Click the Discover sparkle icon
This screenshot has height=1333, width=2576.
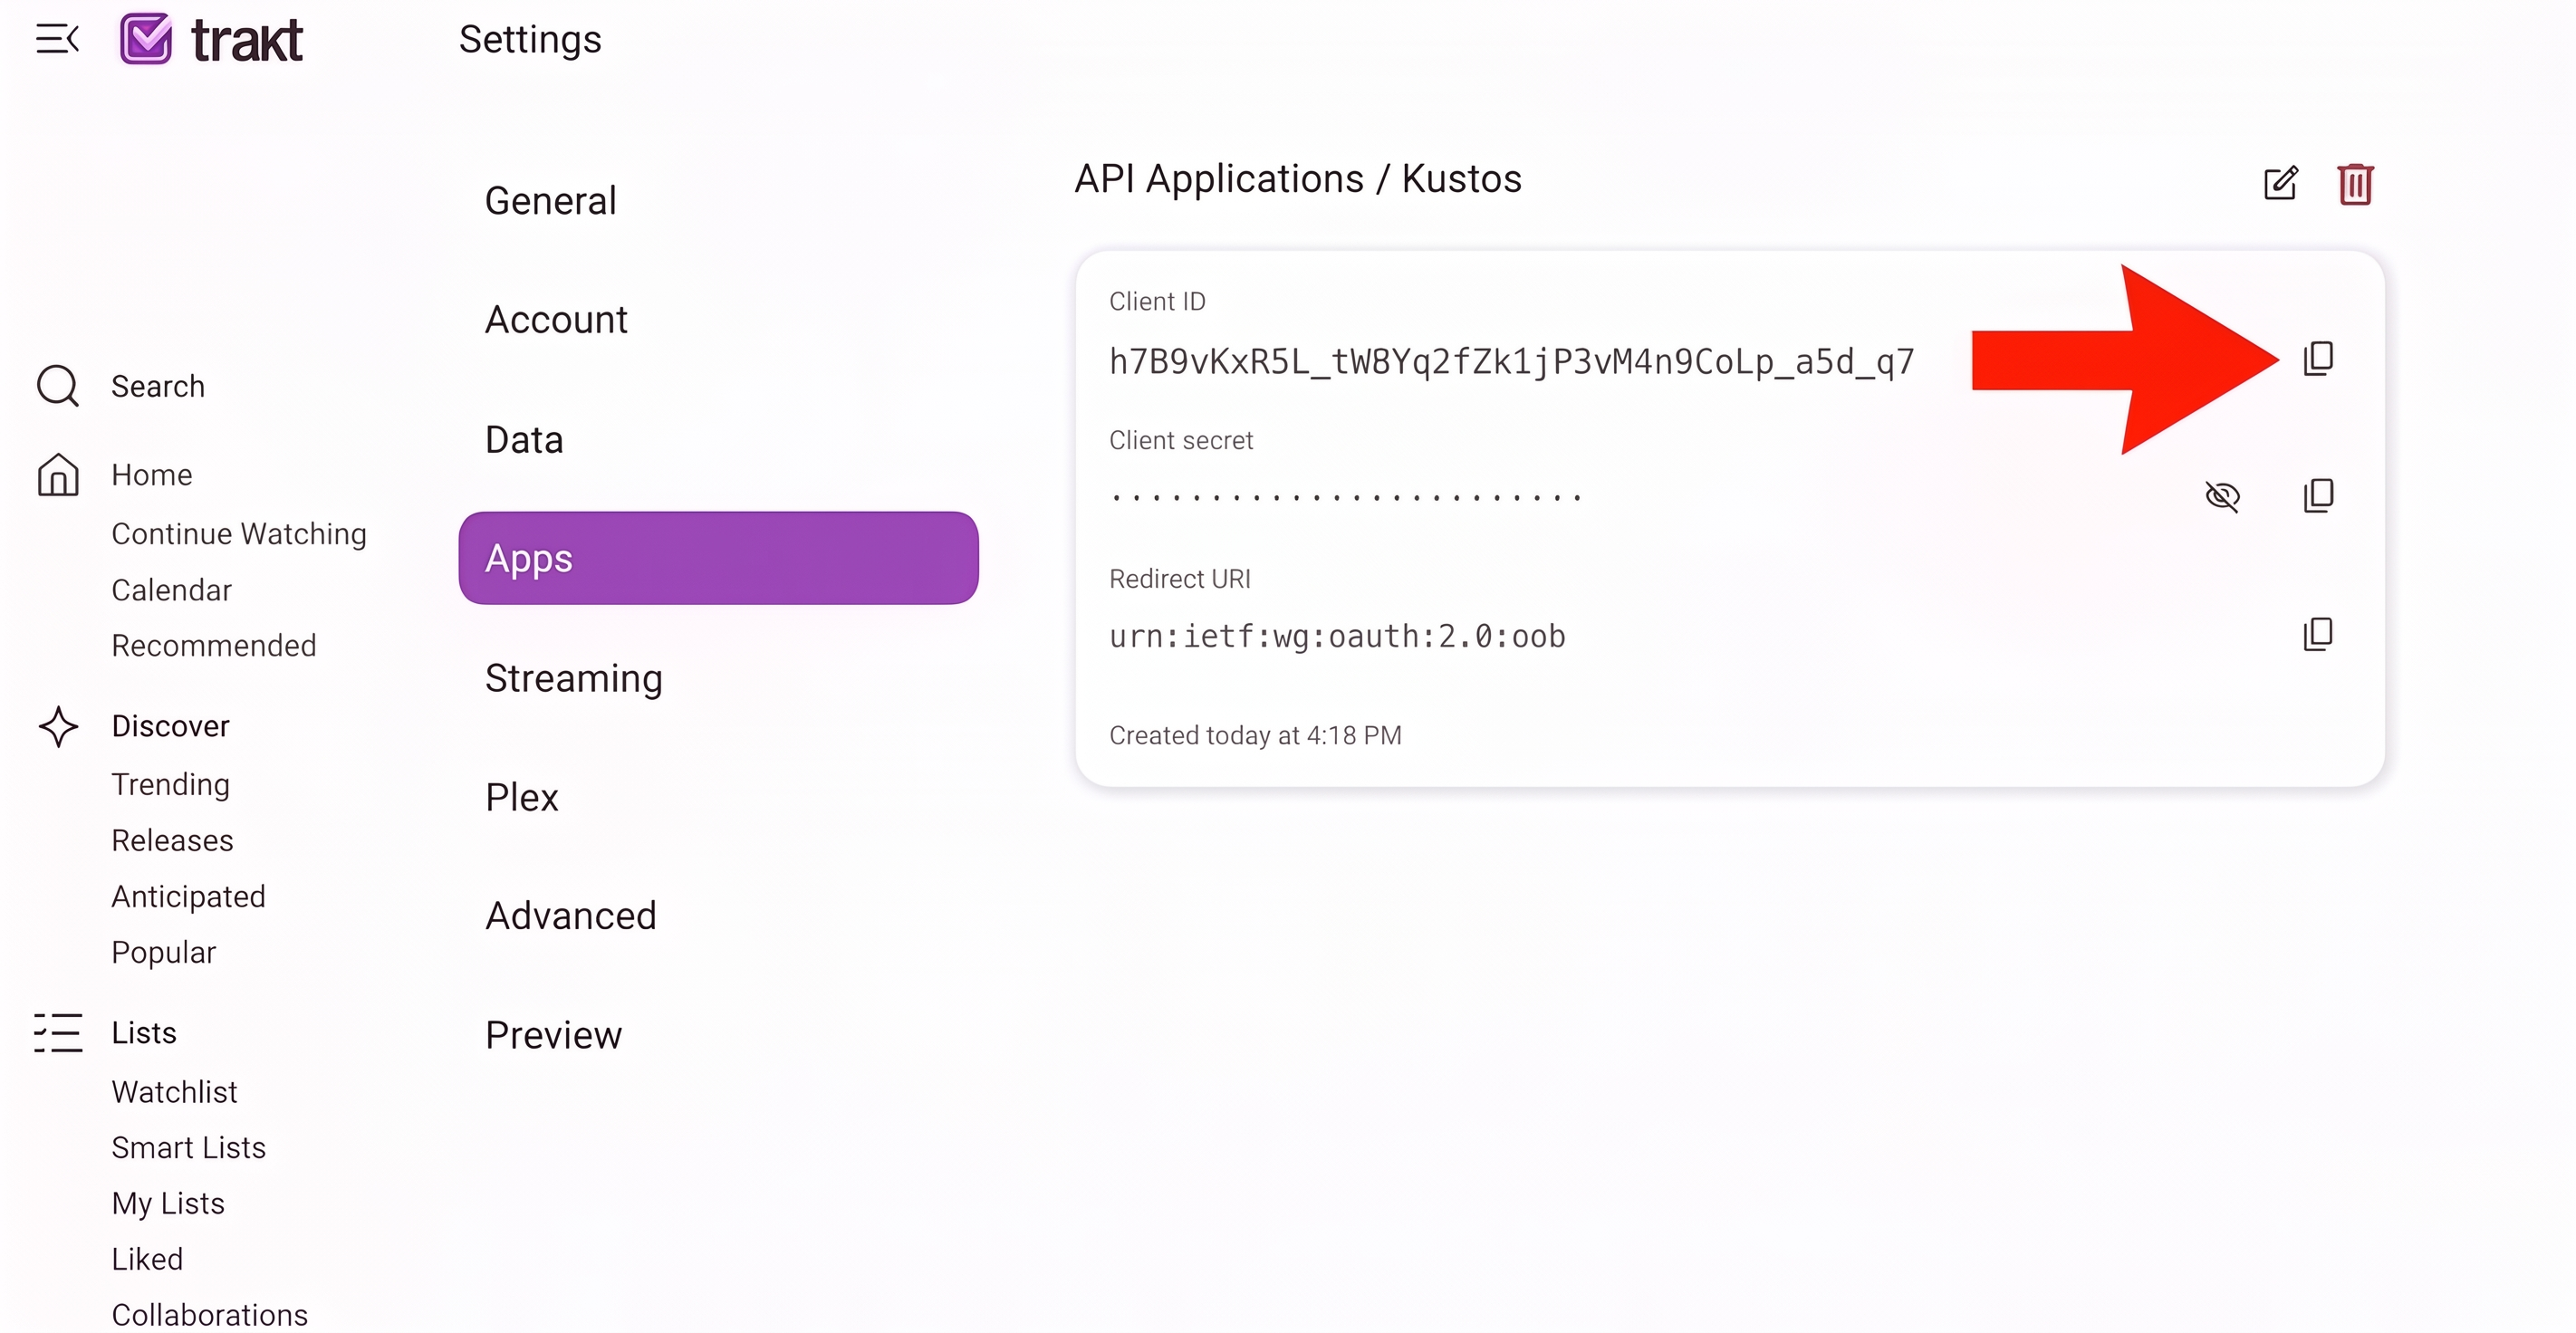click(58, 727)
